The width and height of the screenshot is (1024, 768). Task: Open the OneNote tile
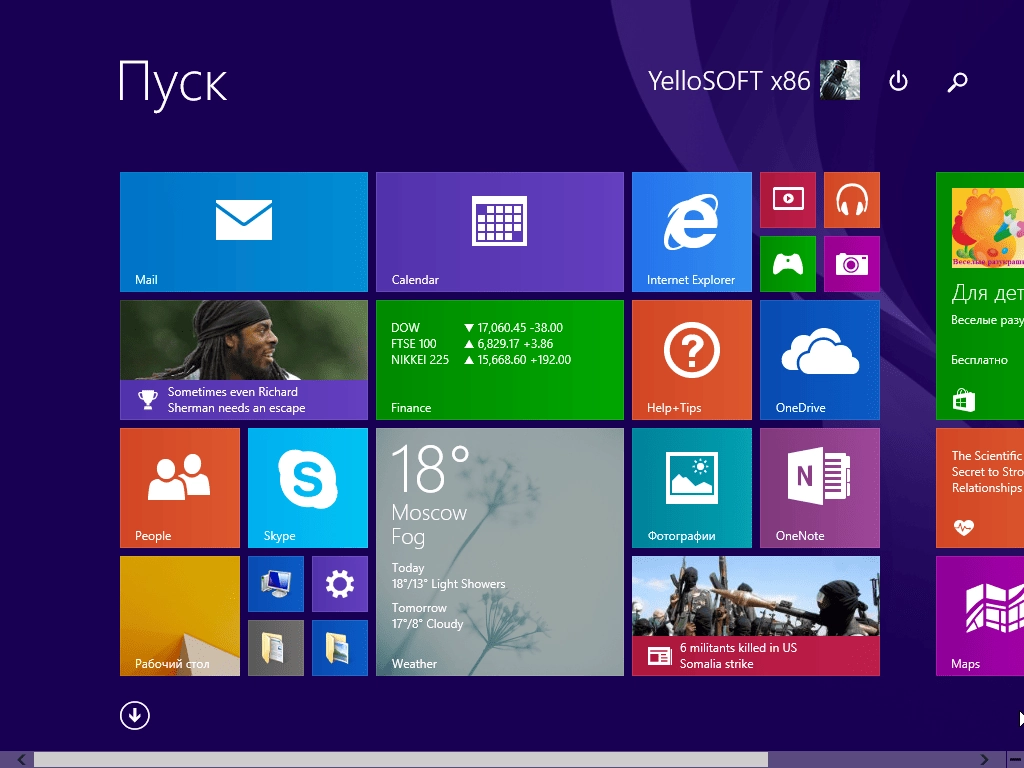[820, 488]
